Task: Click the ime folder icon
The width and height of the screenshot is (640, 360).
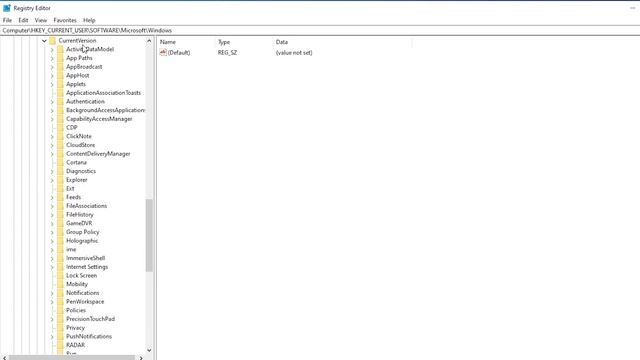Action: point(60,249)
